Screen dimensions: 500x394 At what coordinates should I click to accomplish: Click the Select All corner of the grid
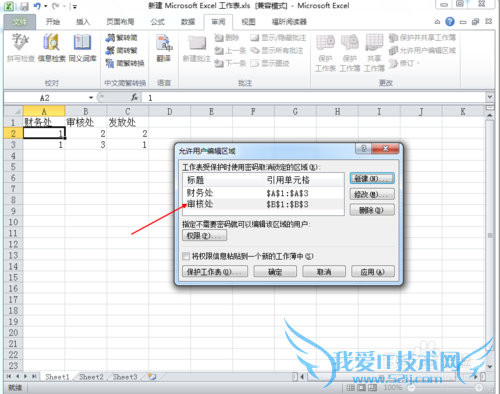coord(13,111)
